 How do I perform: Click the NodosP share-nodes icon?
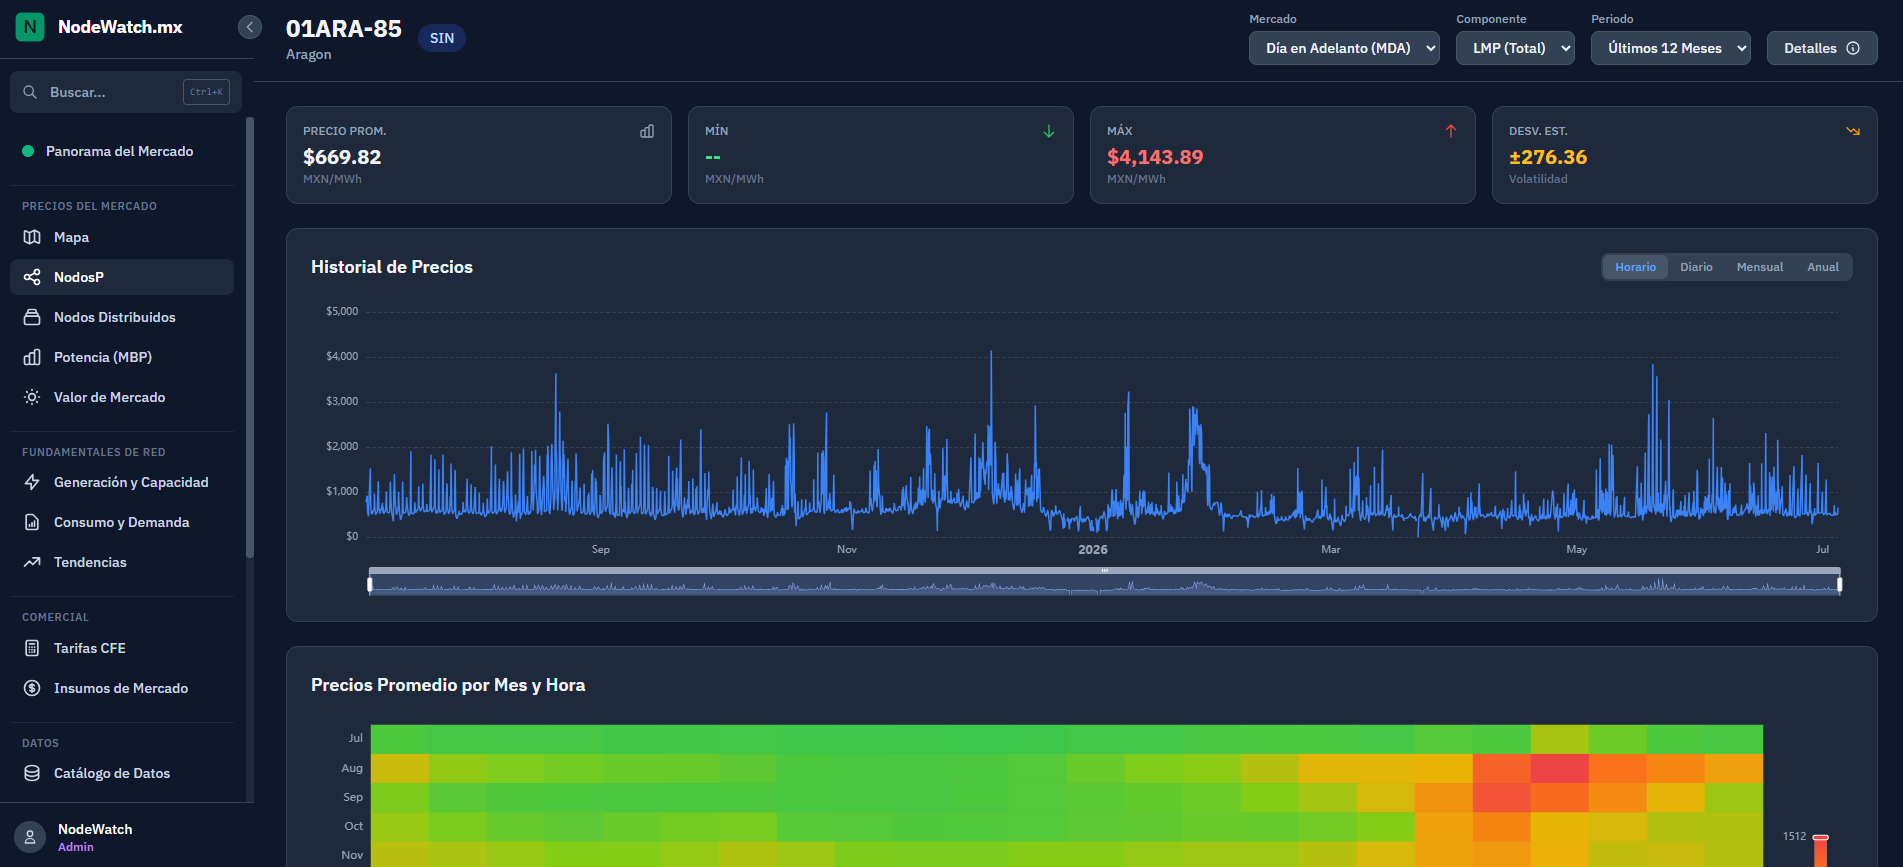coord(32,277)
